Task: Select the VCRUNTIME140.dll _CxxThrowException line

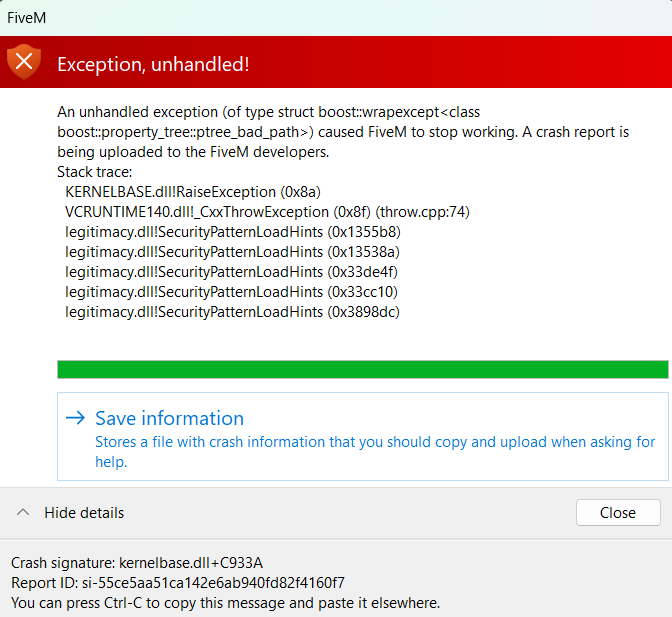Action: pyautogui.click(x=267, y=212)
